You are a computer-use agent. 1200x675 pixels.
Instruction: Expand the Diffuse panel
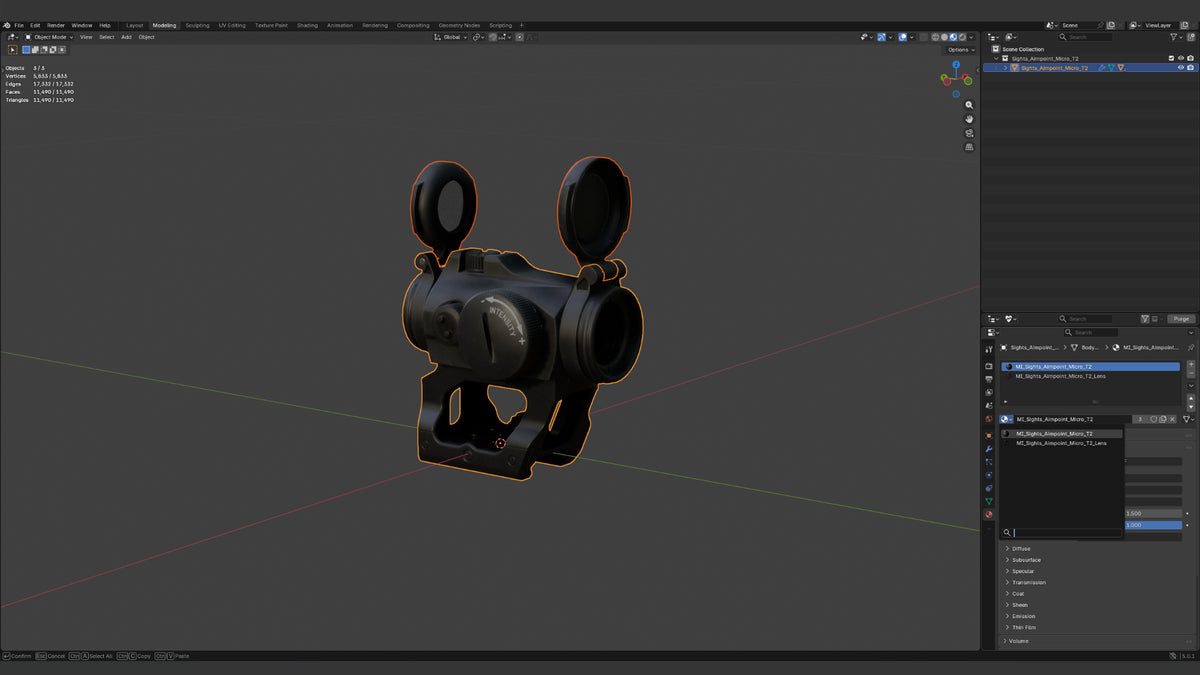(x=1020, y=549)
